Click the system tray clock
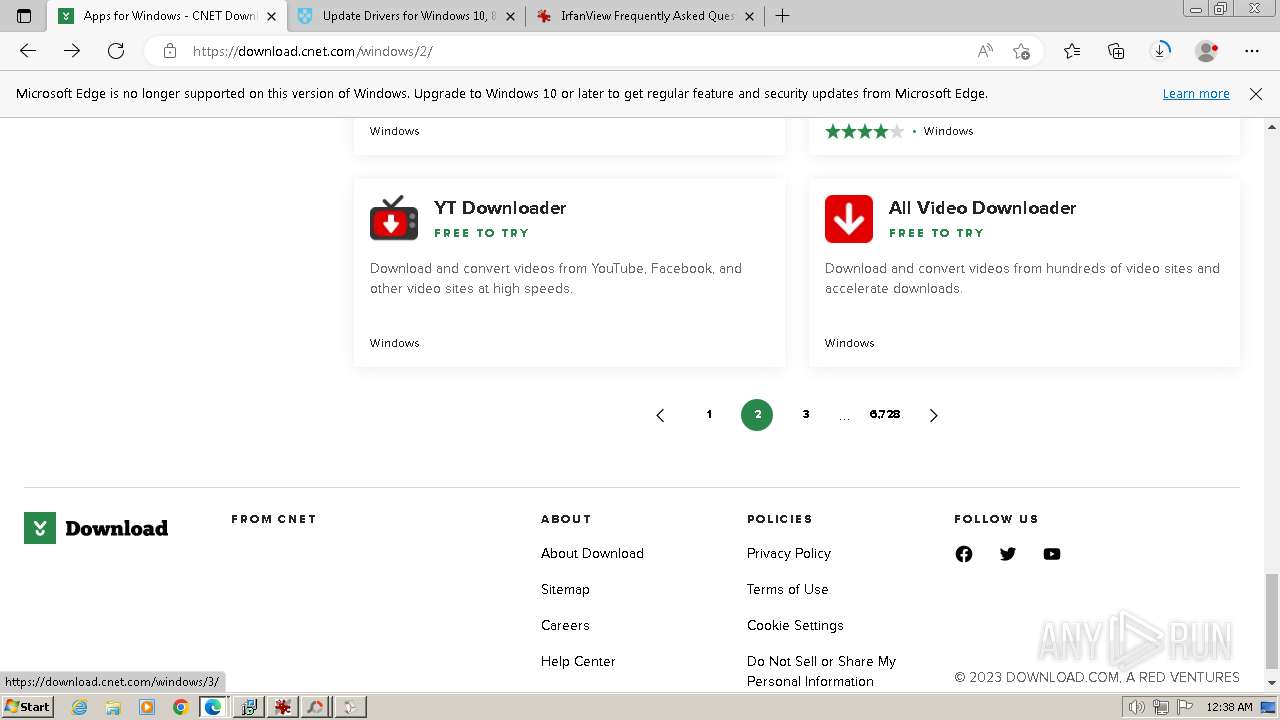The width and height of the screenshot is (1280, 720). pos(1229,707)
